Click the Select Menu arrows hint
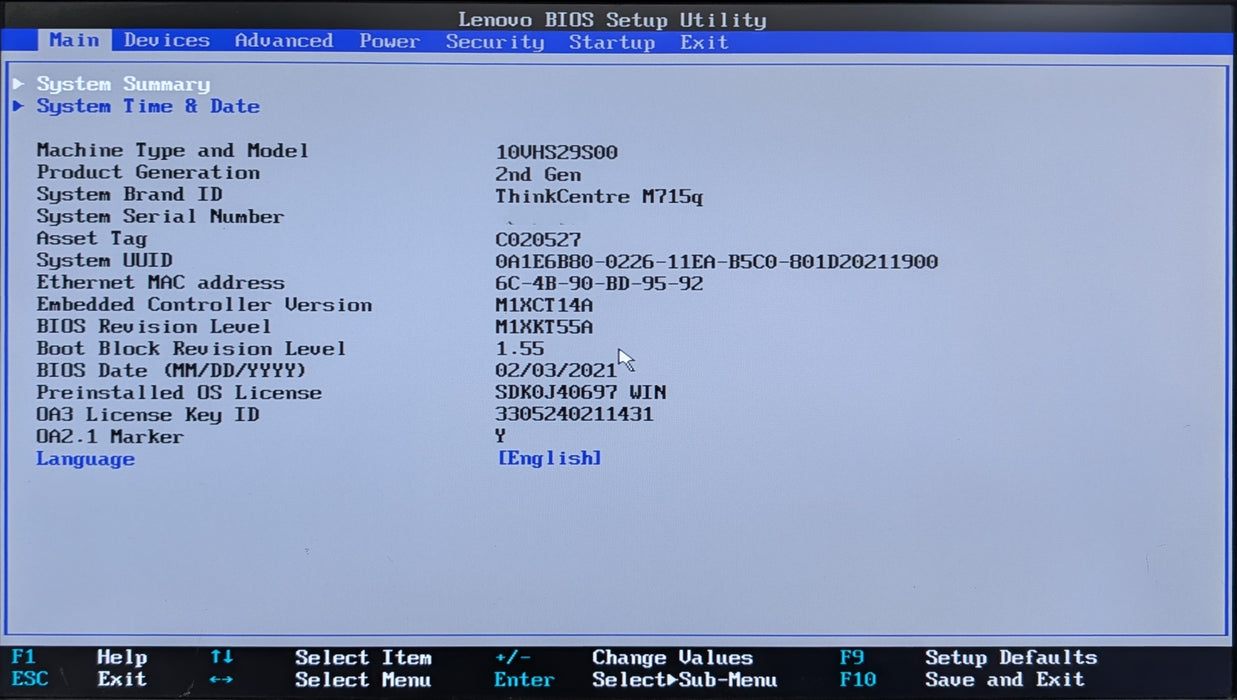Image resolution: width=1237 pixels, height=700 pixels. [x=321, y=680]
